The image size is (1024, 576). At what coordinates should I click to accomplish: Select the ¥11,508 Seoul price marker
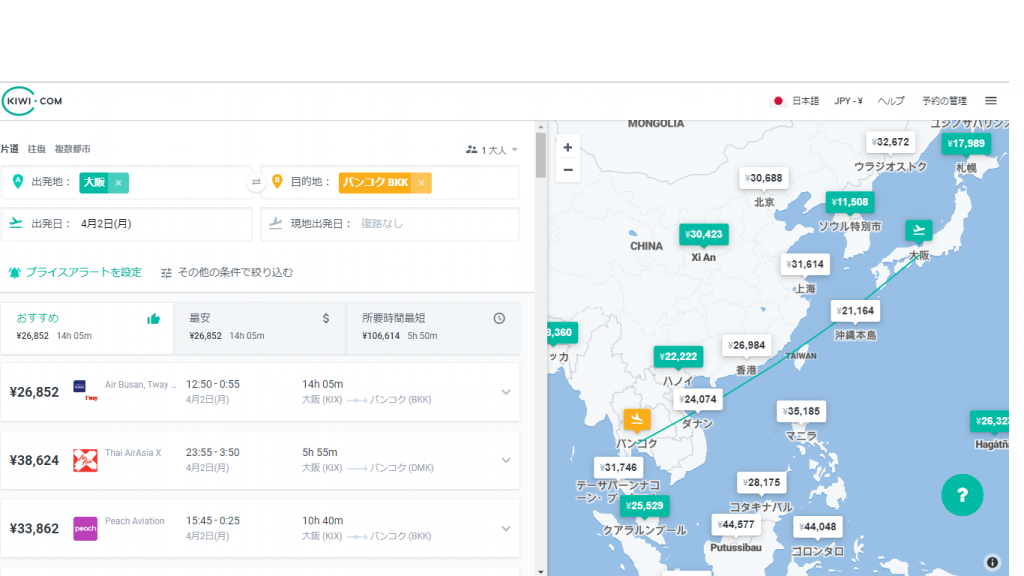click(x=850, y=202)
